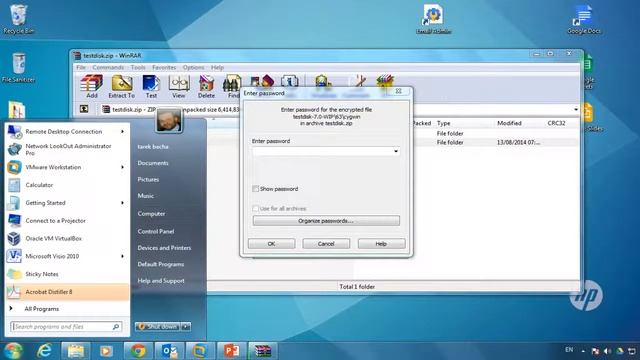Click the Modified column header in WinRAR
Viewport: 640px width, 360px height.
tap(509, 123)
